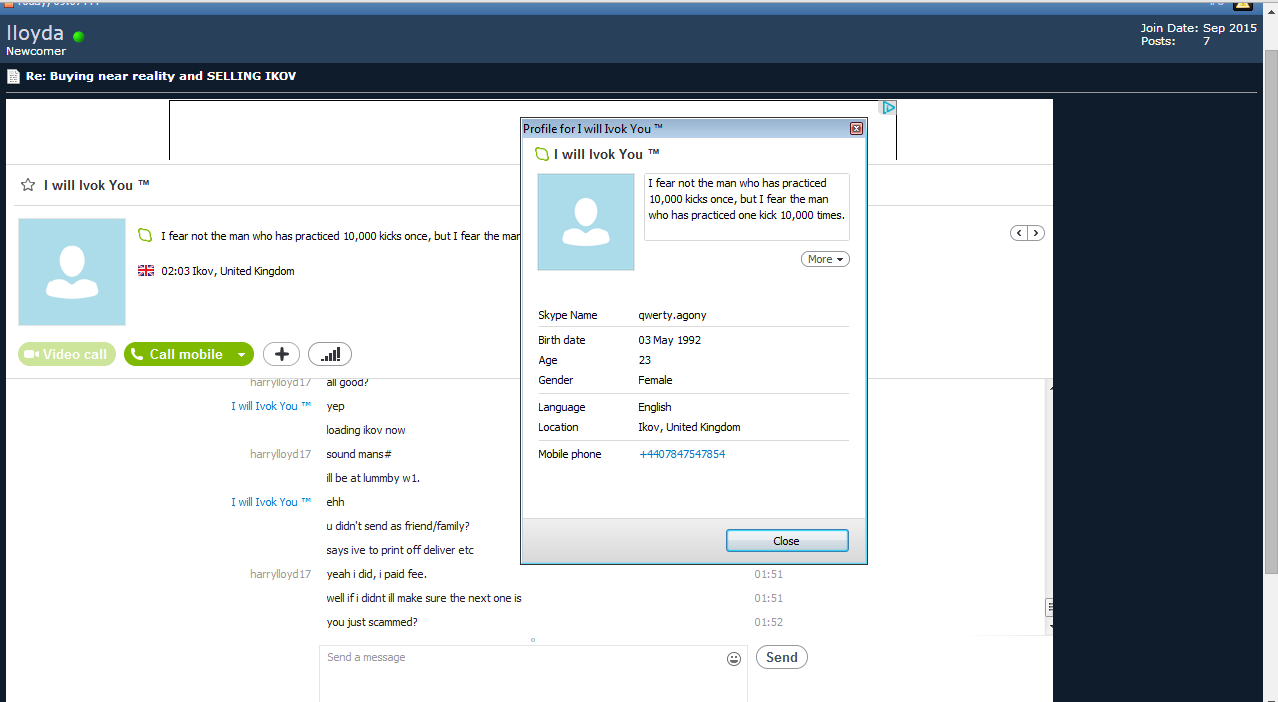Close the profile dialog with red X

pyautogui.click(x=856, y=129)
